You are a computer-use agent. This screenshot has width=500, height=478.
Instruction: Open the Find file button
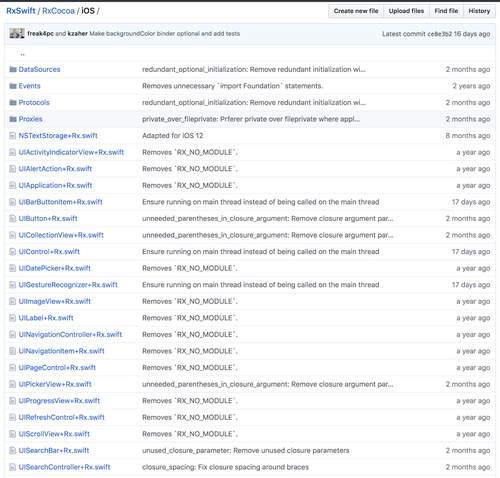click(x=446, y=11)
